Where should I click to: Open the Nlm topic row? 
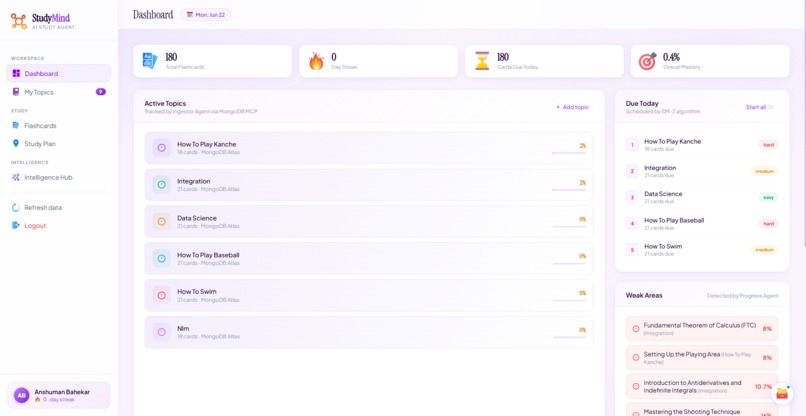(369, 332)
